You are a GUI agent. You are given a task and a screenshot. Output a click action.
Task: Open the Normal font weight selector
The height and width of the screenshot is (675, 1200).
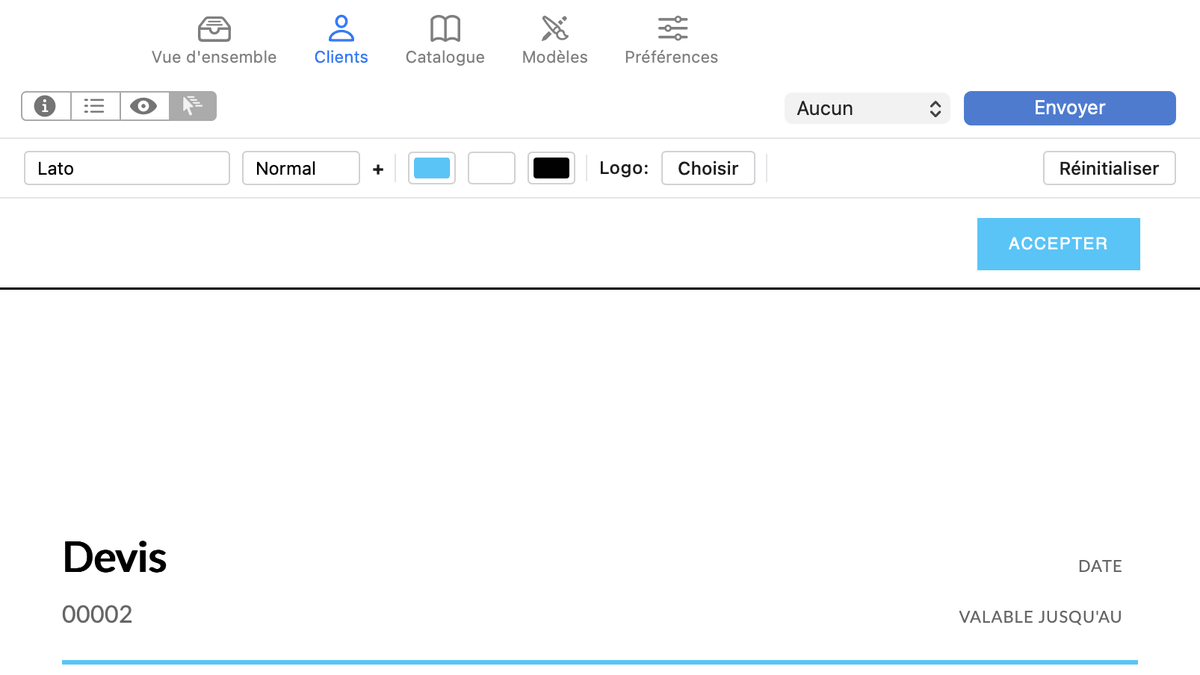point(301,168)
